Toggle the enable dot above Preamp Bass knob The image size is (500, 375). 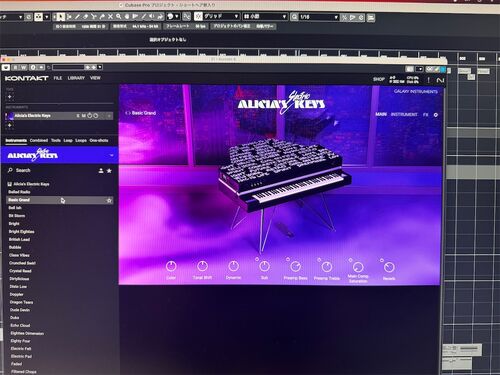point(288,259)
